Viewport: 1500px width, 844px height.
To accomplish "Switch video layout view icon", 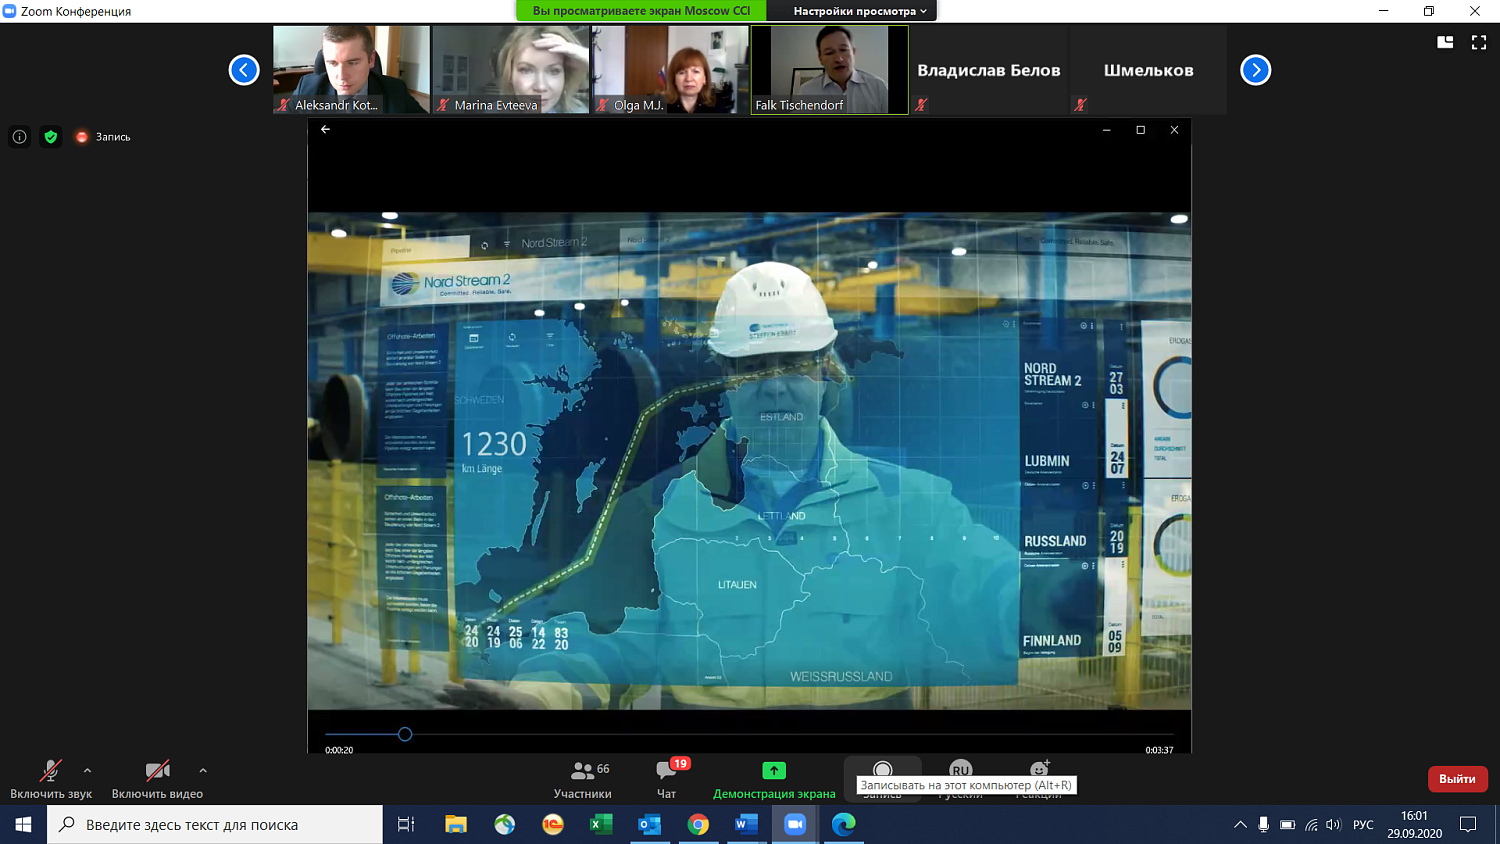I will [1445, 42].
